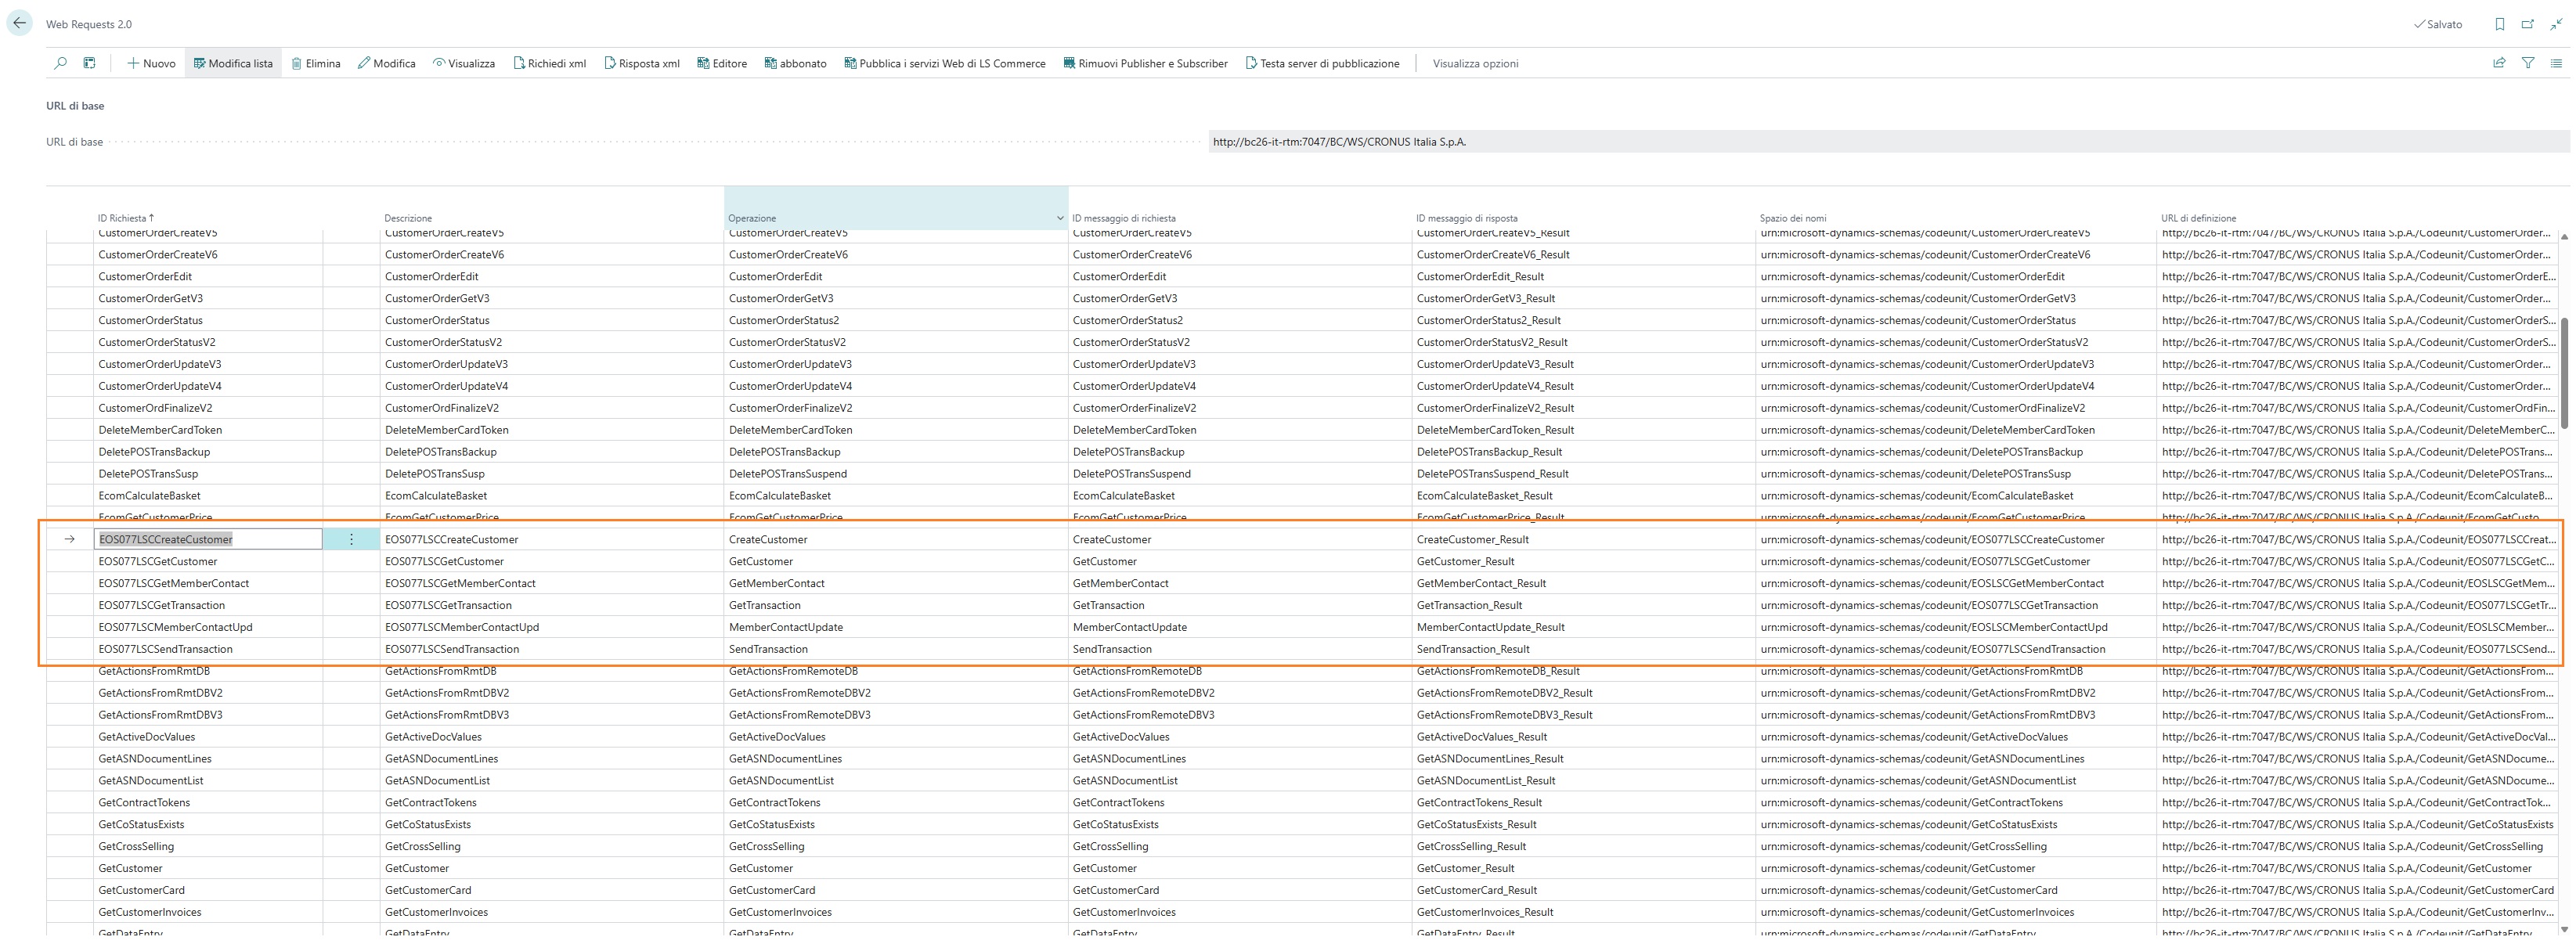Click the analyze view icon beside search

pyautogui.click(x=89, y=63)
